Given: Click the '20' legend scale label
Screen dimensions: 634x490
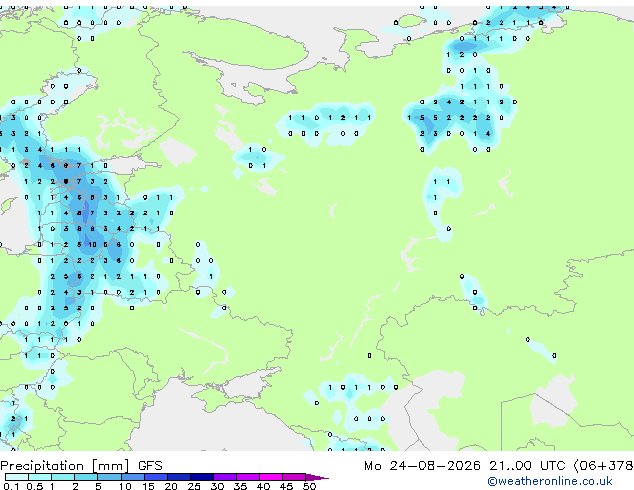Looking at the screenshot, I should 171,486.
